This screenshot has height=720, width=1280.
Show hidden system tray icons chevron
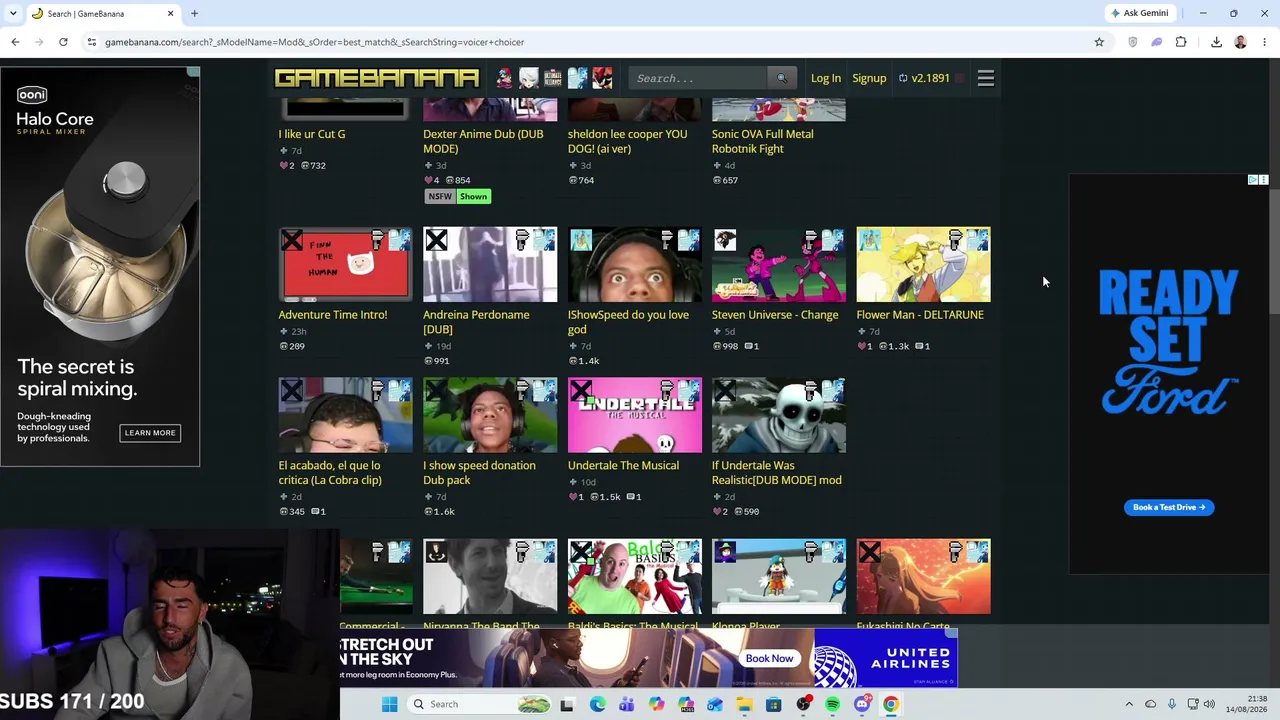coord(1129,704)
